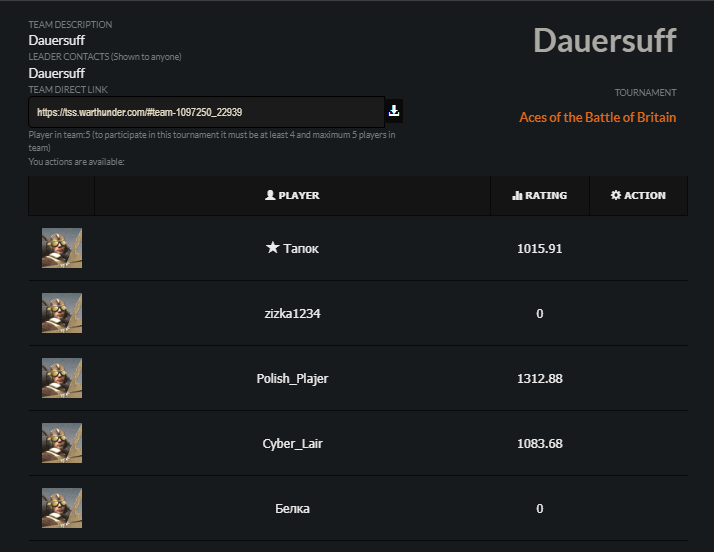This screenshot has width=714, height=552.
Task: Open the Cyber_Lair player profile
Action: coord(292,444)
